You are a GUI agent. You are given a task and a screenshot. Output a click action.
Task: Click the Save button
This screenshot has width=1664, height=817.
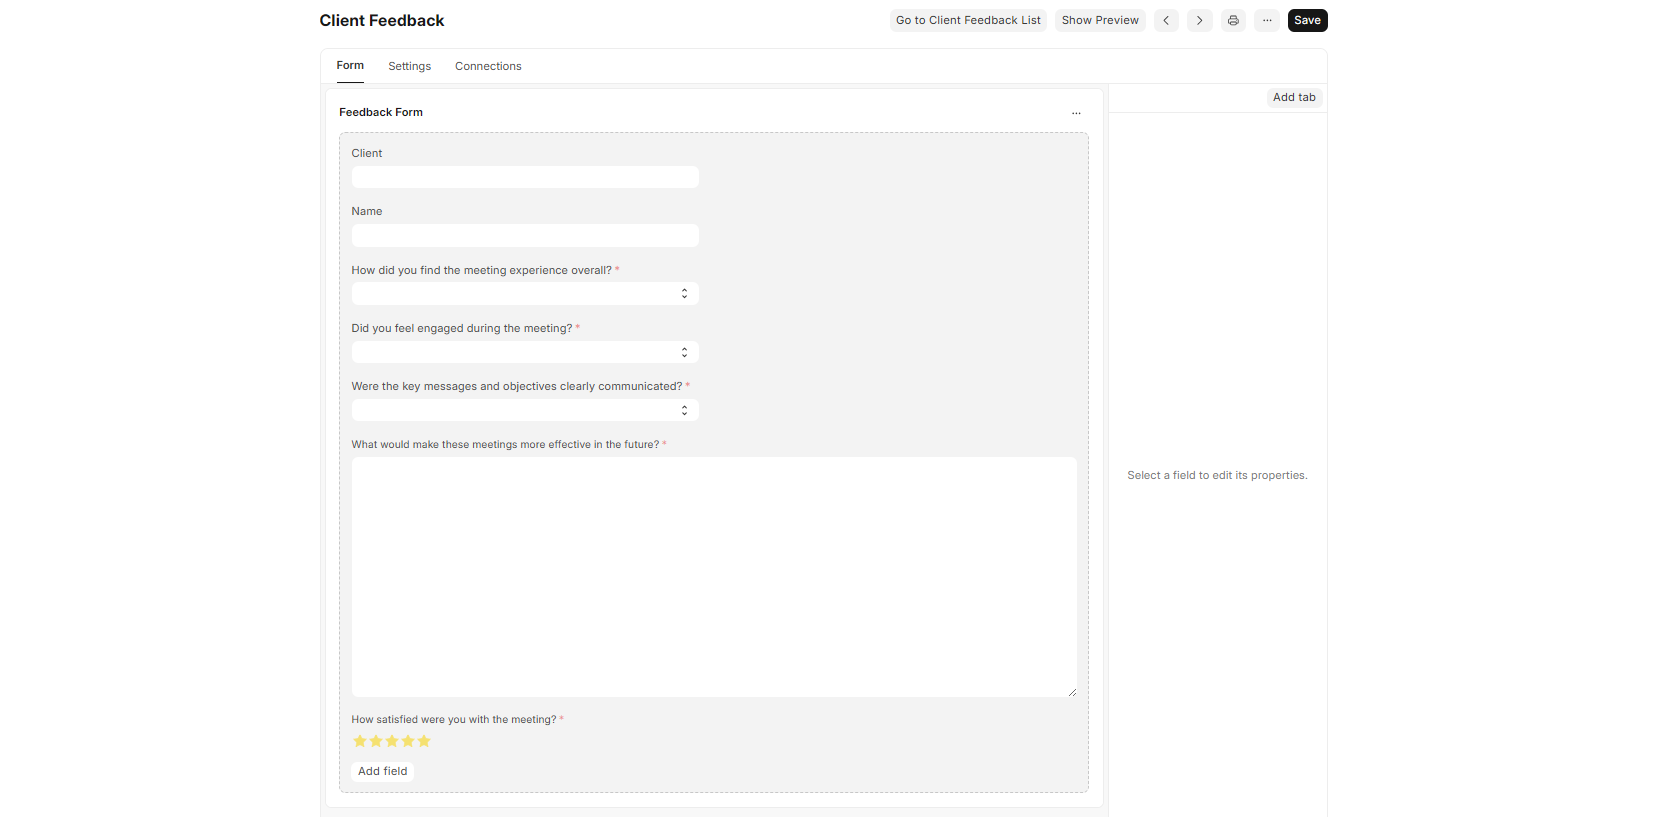pos(1307,20)
